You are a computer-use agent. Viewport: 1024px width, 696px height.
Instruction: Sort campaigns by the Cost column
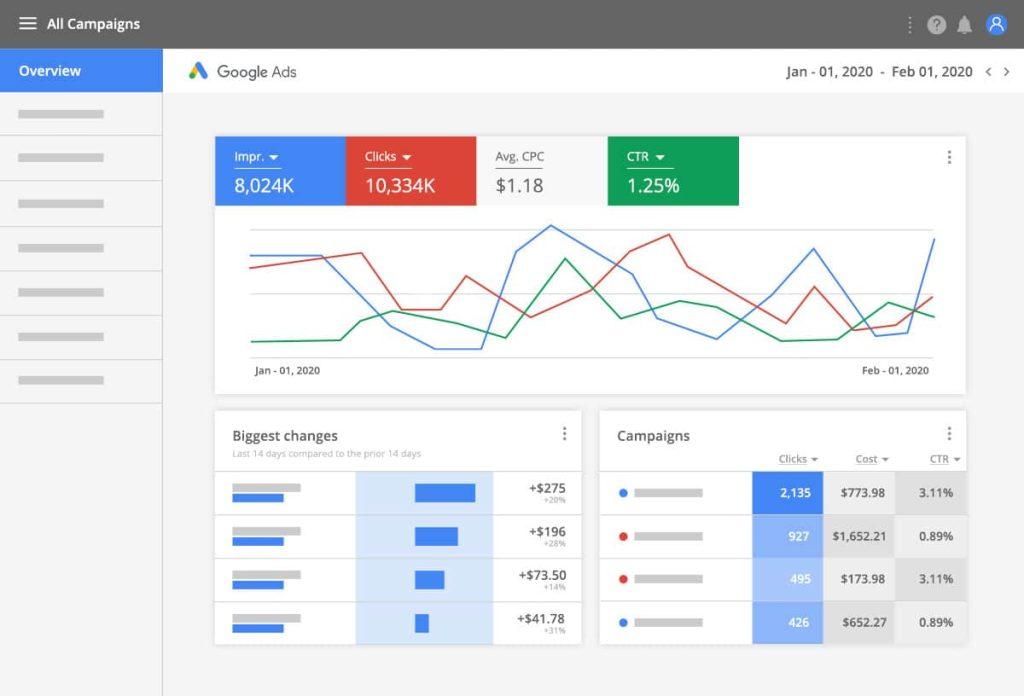(872, 459)
